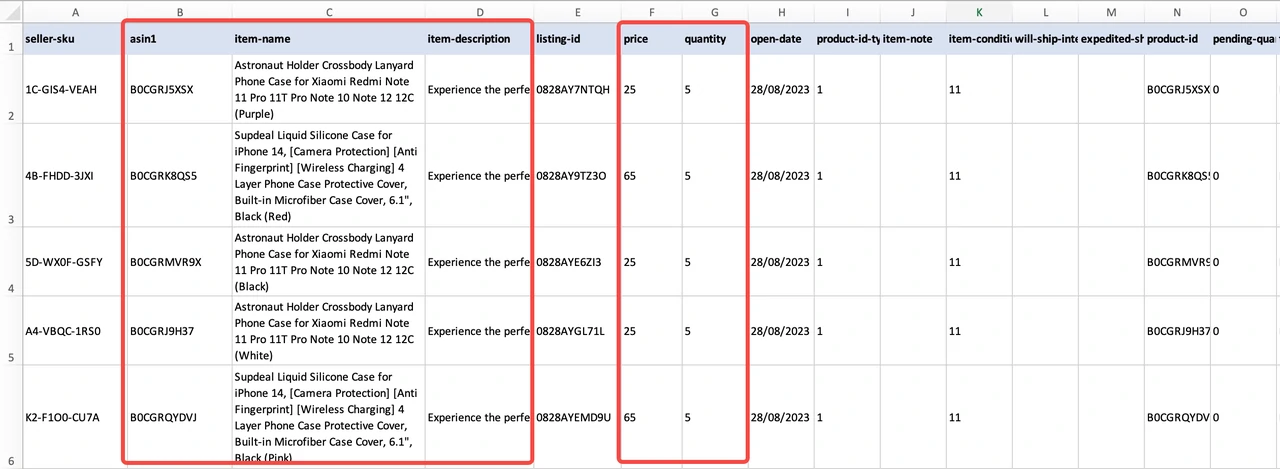The height and width of the screenshot is (469, 1280).
Task: Select the price header cell
Action: tap(636, 39)
